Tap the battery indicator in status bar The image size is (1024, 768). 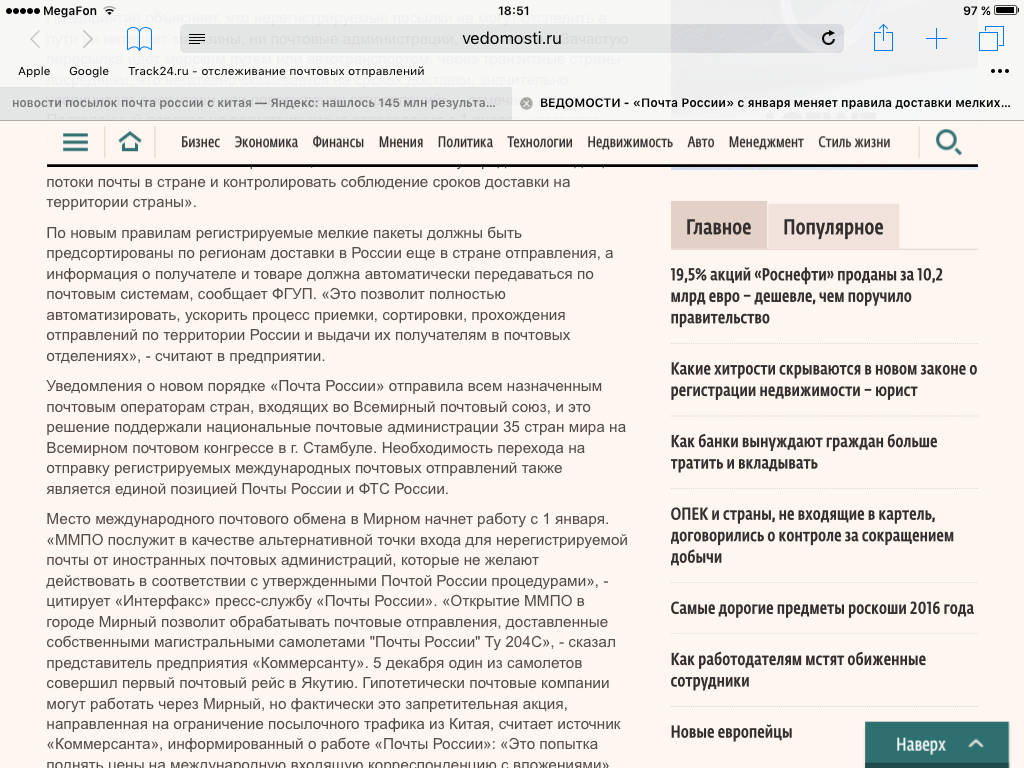[1005, 10]
